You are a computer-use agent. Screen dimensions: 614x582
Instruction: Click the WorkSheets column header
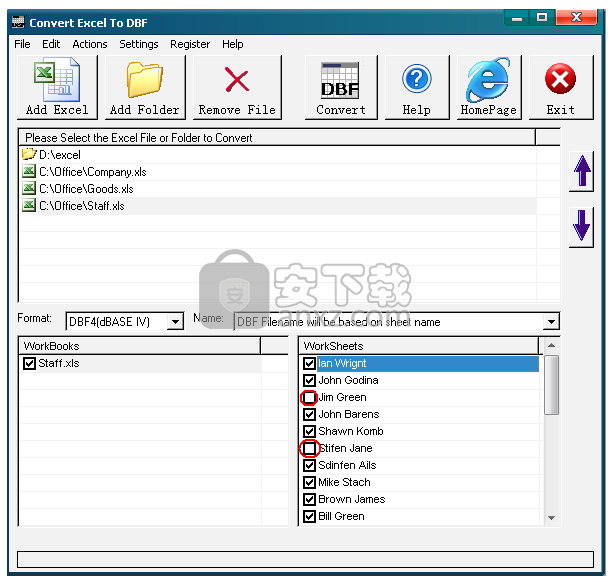click(419, 346)
